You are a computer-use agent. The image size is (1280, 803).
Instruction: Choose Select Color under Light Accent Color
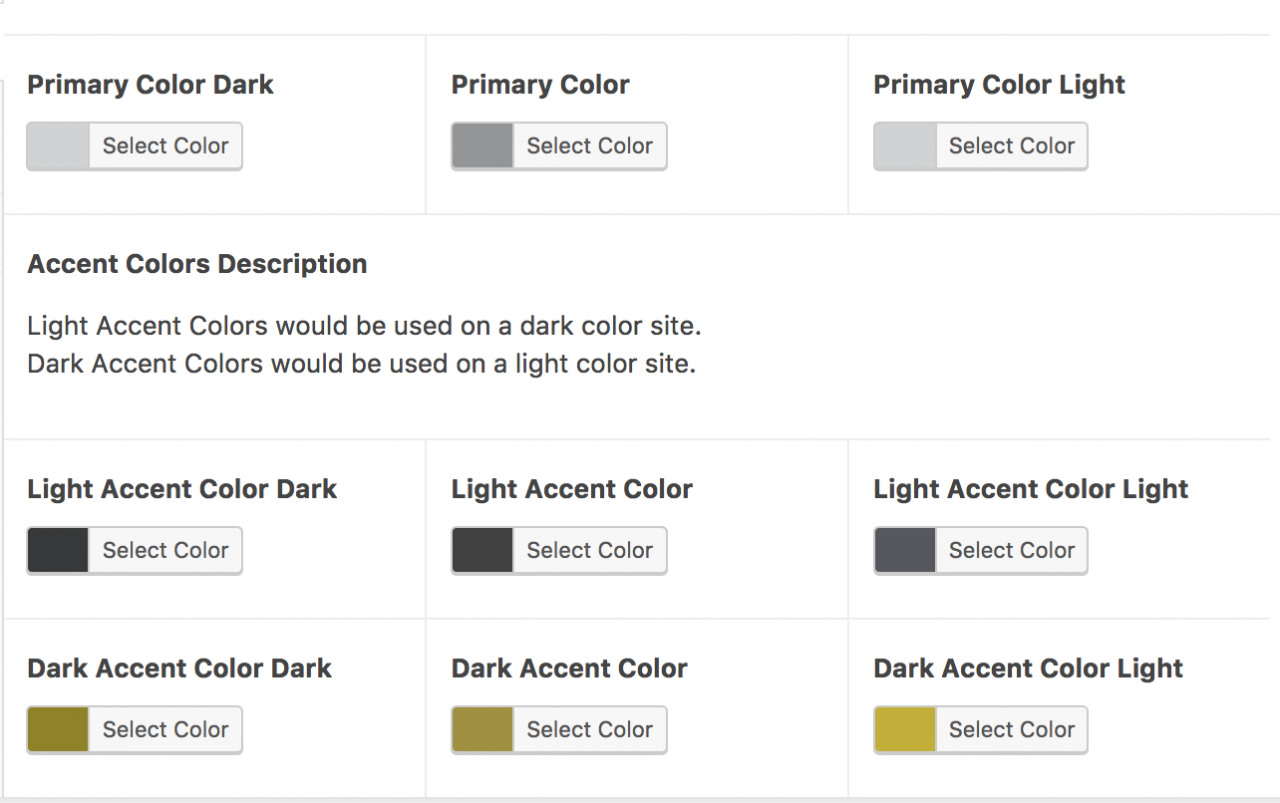589,550
